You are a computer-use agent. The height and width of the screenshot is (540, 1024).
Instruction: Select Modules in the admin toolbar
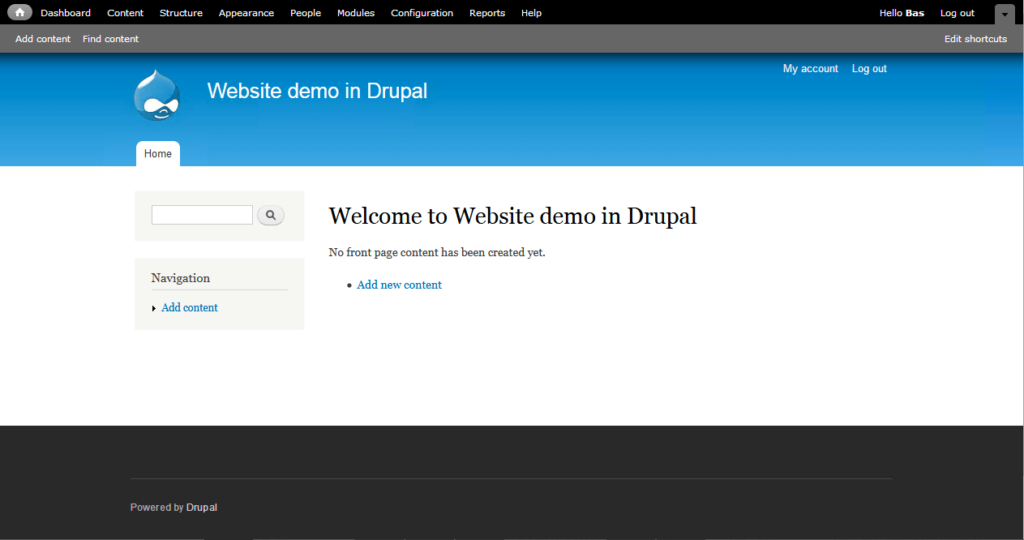356,13
